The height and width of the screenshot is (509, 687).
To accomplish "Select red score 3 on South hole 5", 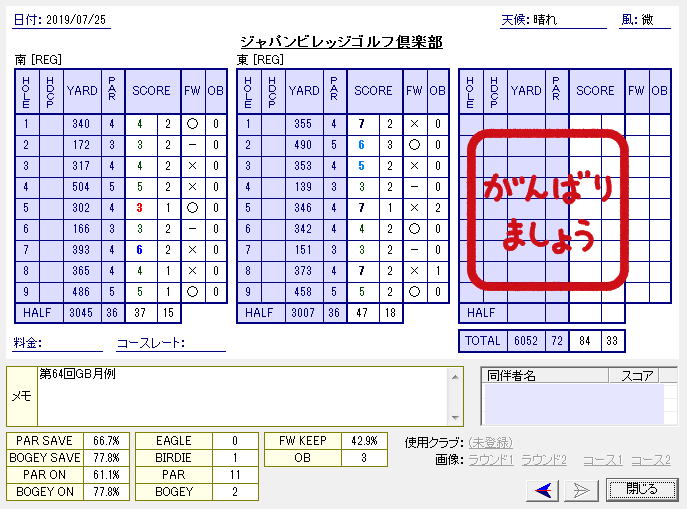I will click(140, 208).
